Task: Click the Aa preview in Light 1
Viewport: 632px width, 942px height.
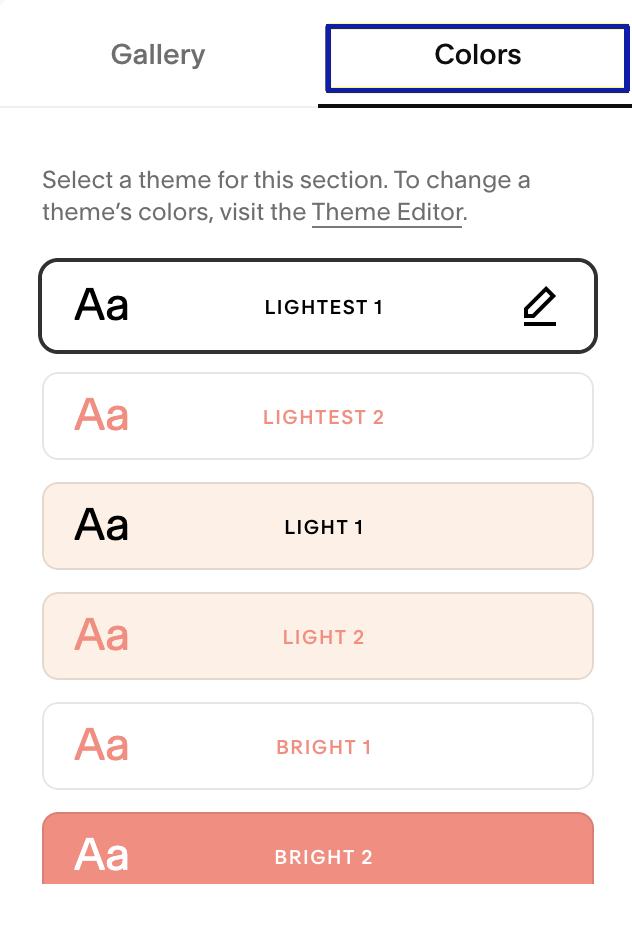Action: 102,524
